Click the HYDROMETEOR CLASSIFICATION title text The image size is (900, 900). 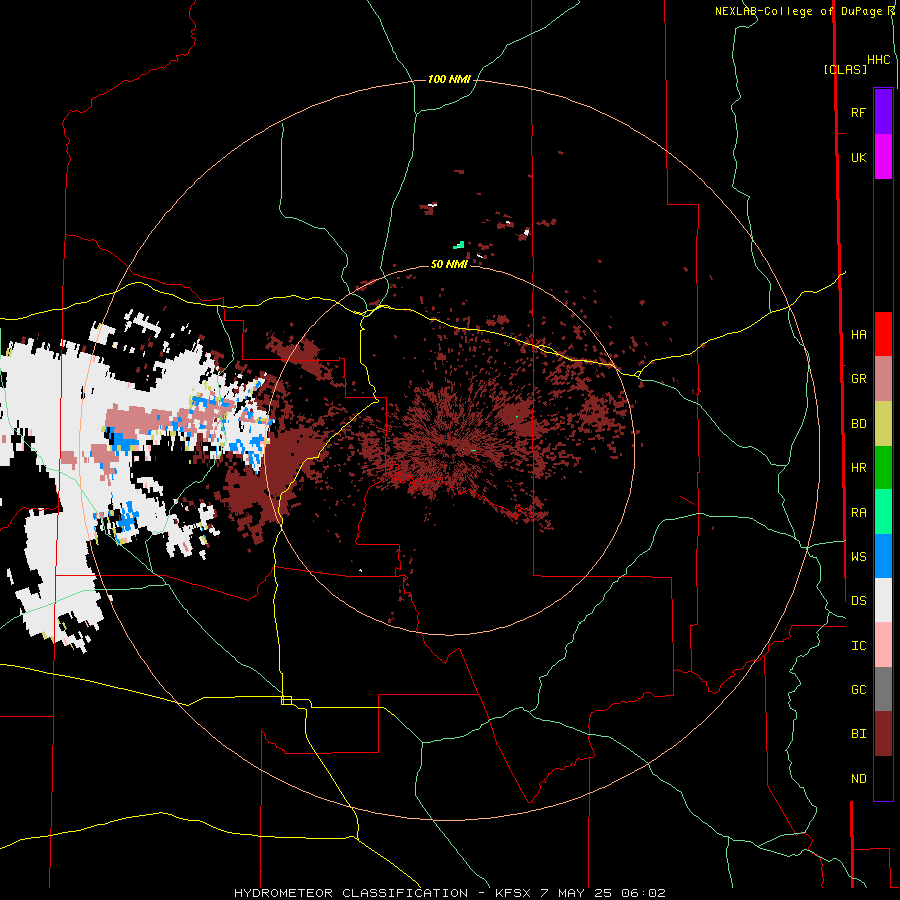(x=351, y=893)
